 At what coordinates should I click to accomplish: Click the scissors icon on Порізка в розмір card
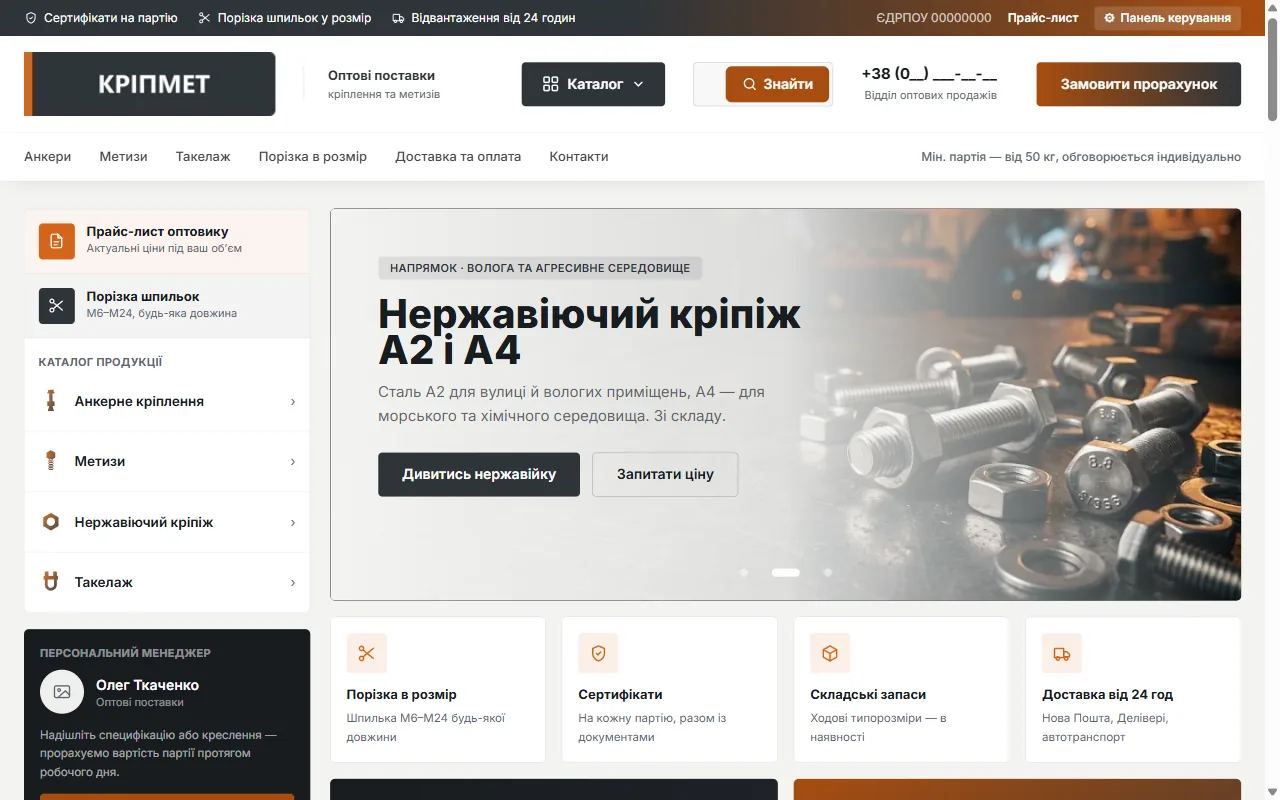click(x=366, y=653)
